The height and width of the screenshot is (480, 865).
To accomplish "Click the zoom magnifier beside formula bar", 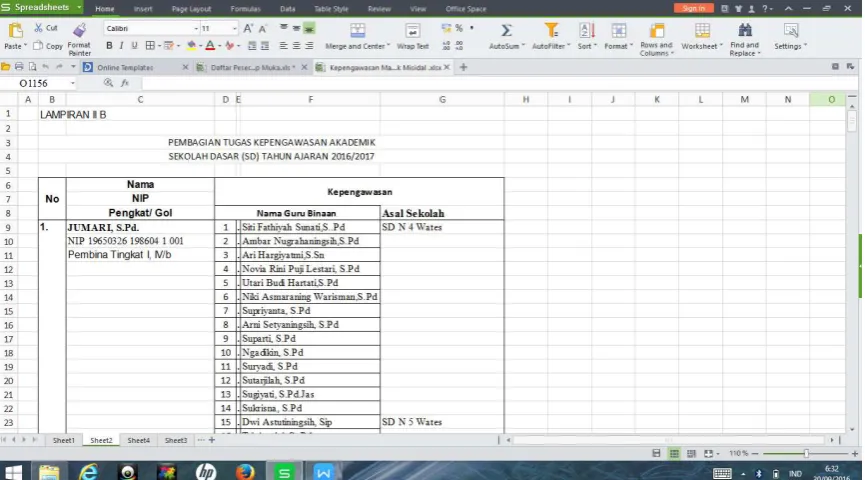I will (108, 83).
